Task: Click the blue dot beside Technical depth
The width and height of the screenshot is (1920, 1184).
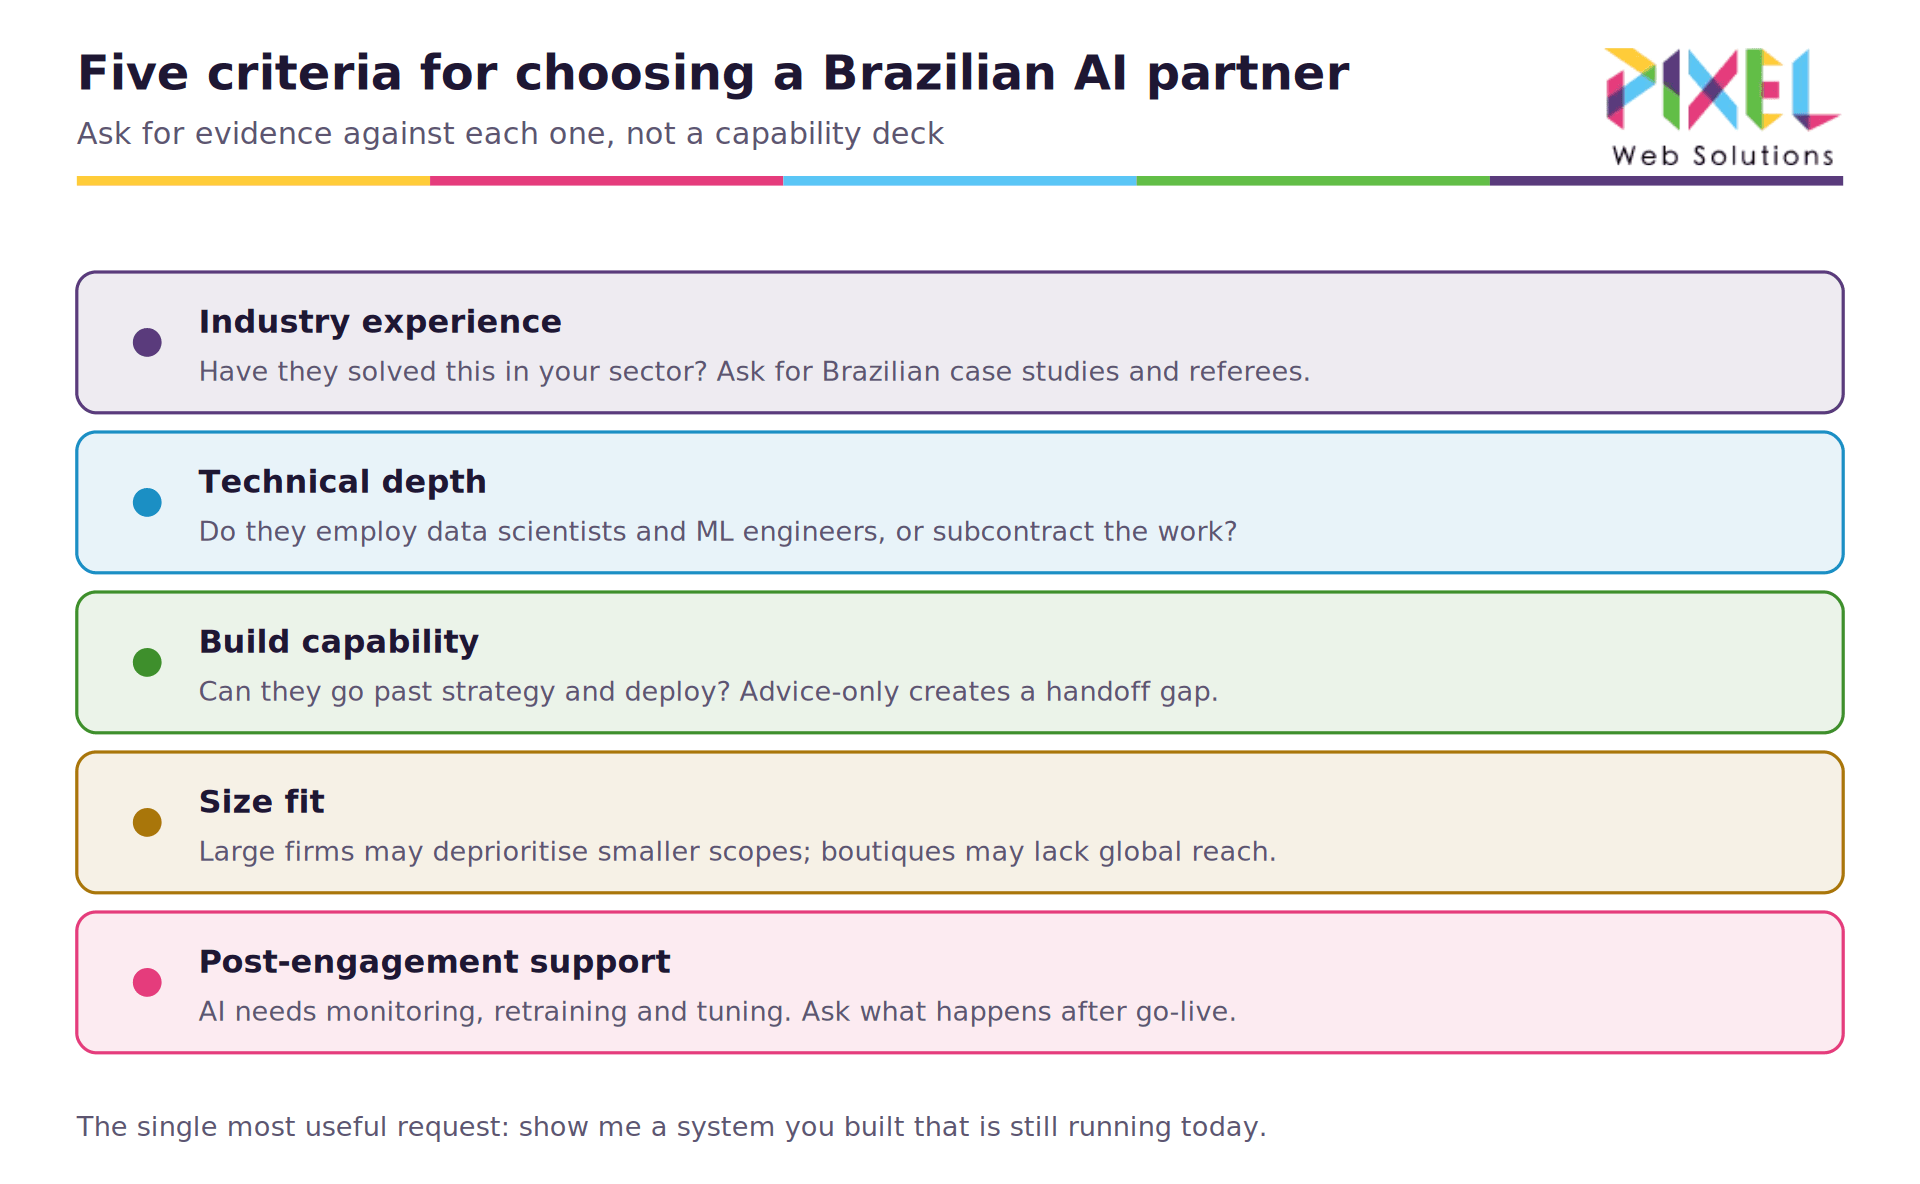Action: pyautogui.click(x=147, y=502)
